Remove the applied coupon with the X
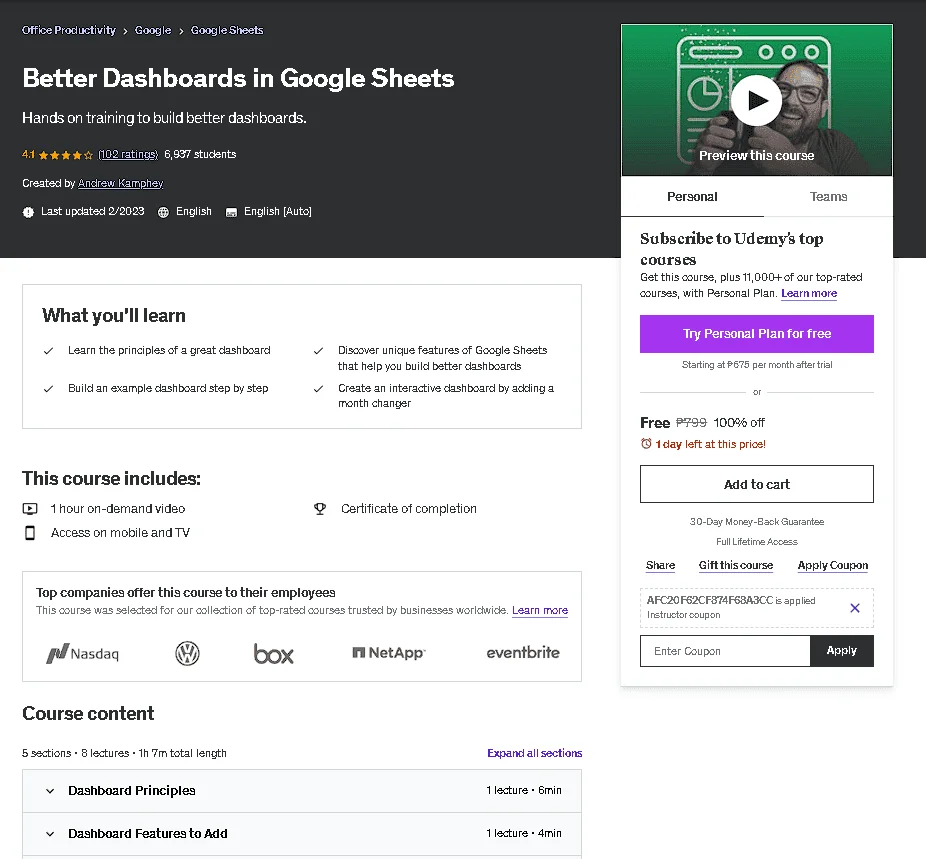Screen dimensions: 926x859 tap(854, 607)
